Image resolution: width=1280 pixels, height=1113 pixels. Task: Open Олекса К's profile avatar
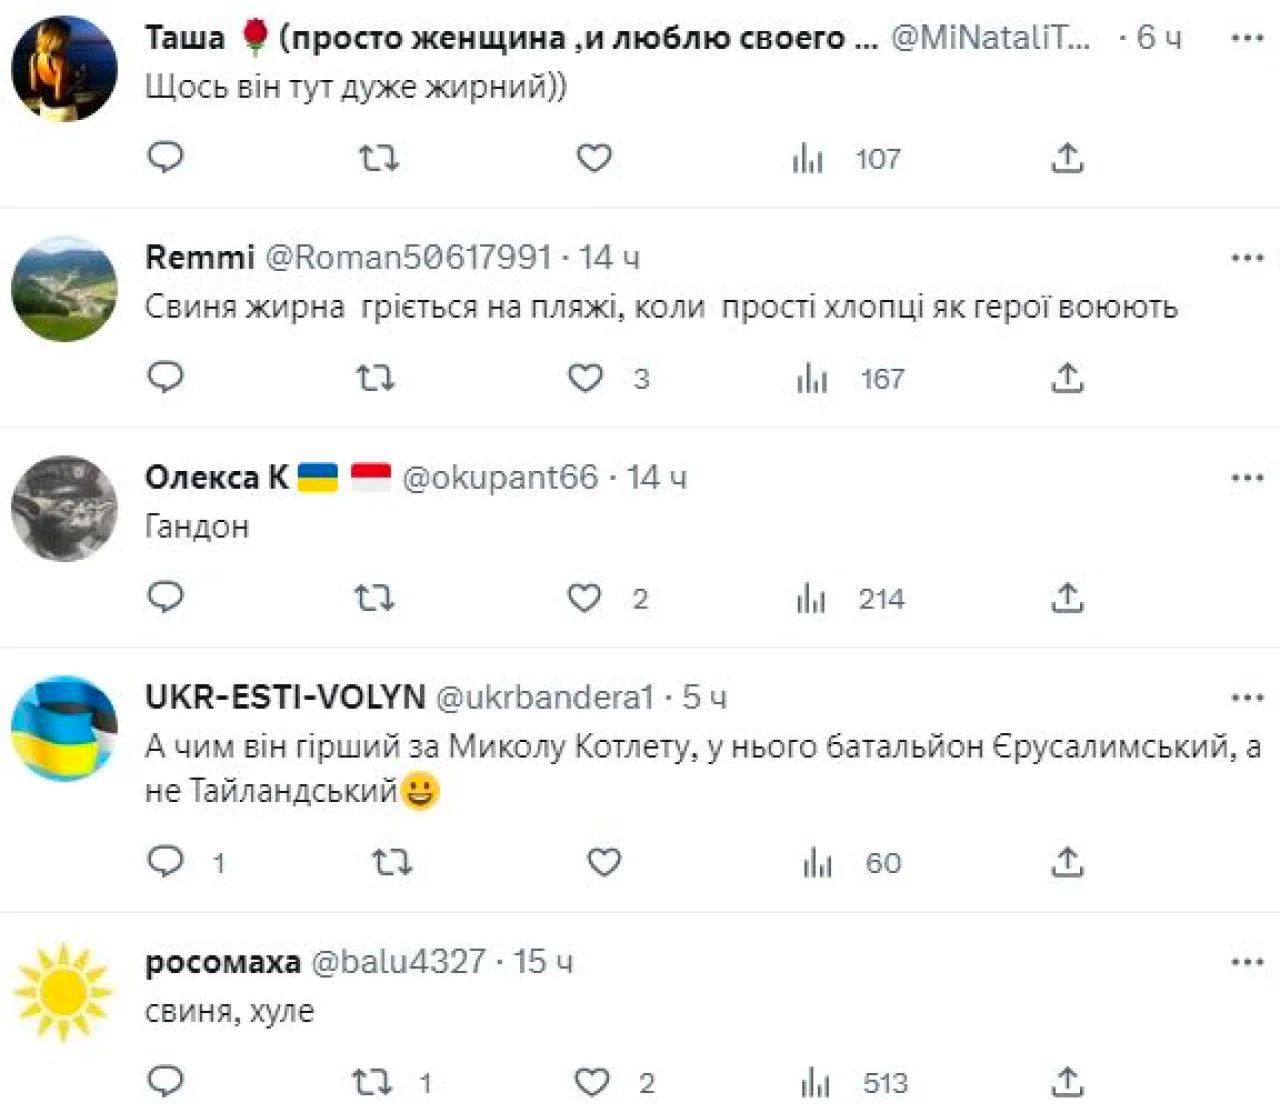[64, 508]
